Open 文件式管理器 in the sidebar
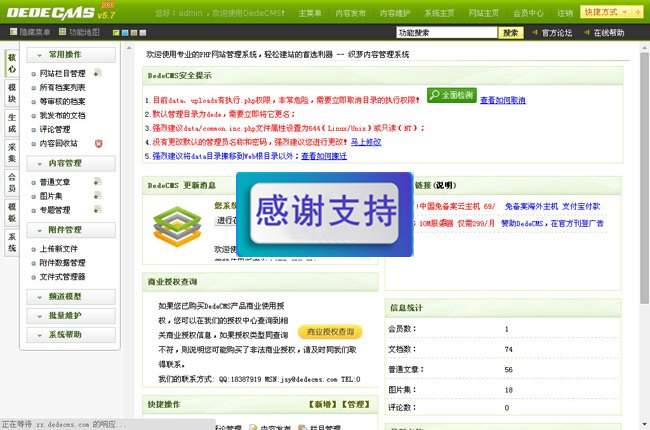Screen dimensions: 650x430 62,277
